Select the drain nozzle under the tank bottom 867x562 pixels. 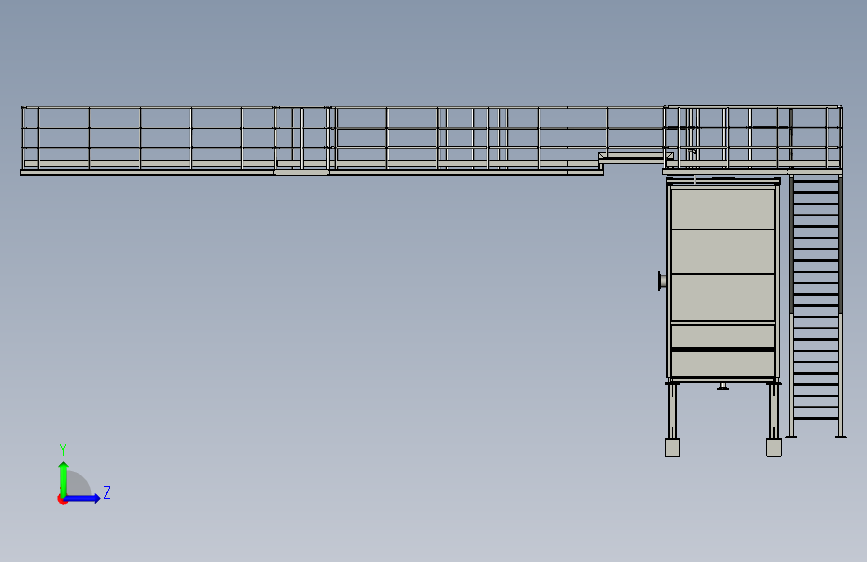tap(723, 386)
